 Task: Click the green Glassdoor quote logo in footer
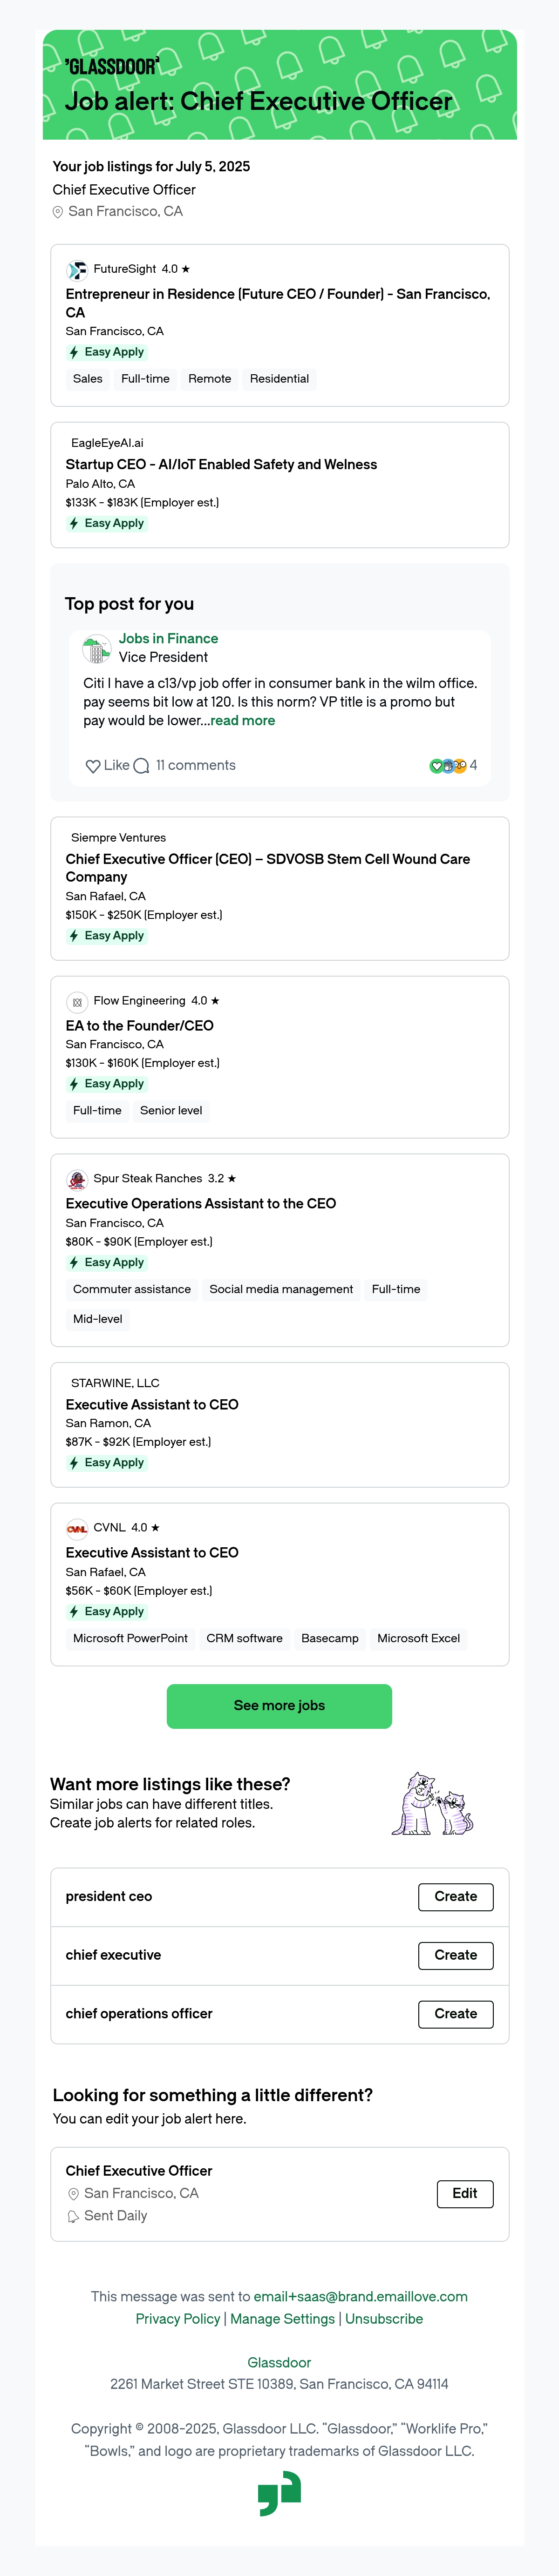[280, 2493]
